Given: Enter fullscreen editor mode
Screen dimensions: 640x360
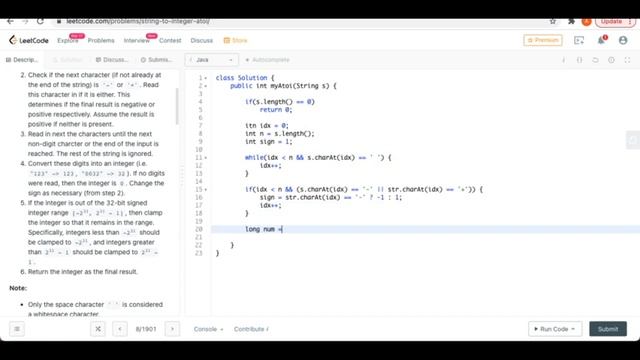Looking at the screenshot, I should (627, 60).
